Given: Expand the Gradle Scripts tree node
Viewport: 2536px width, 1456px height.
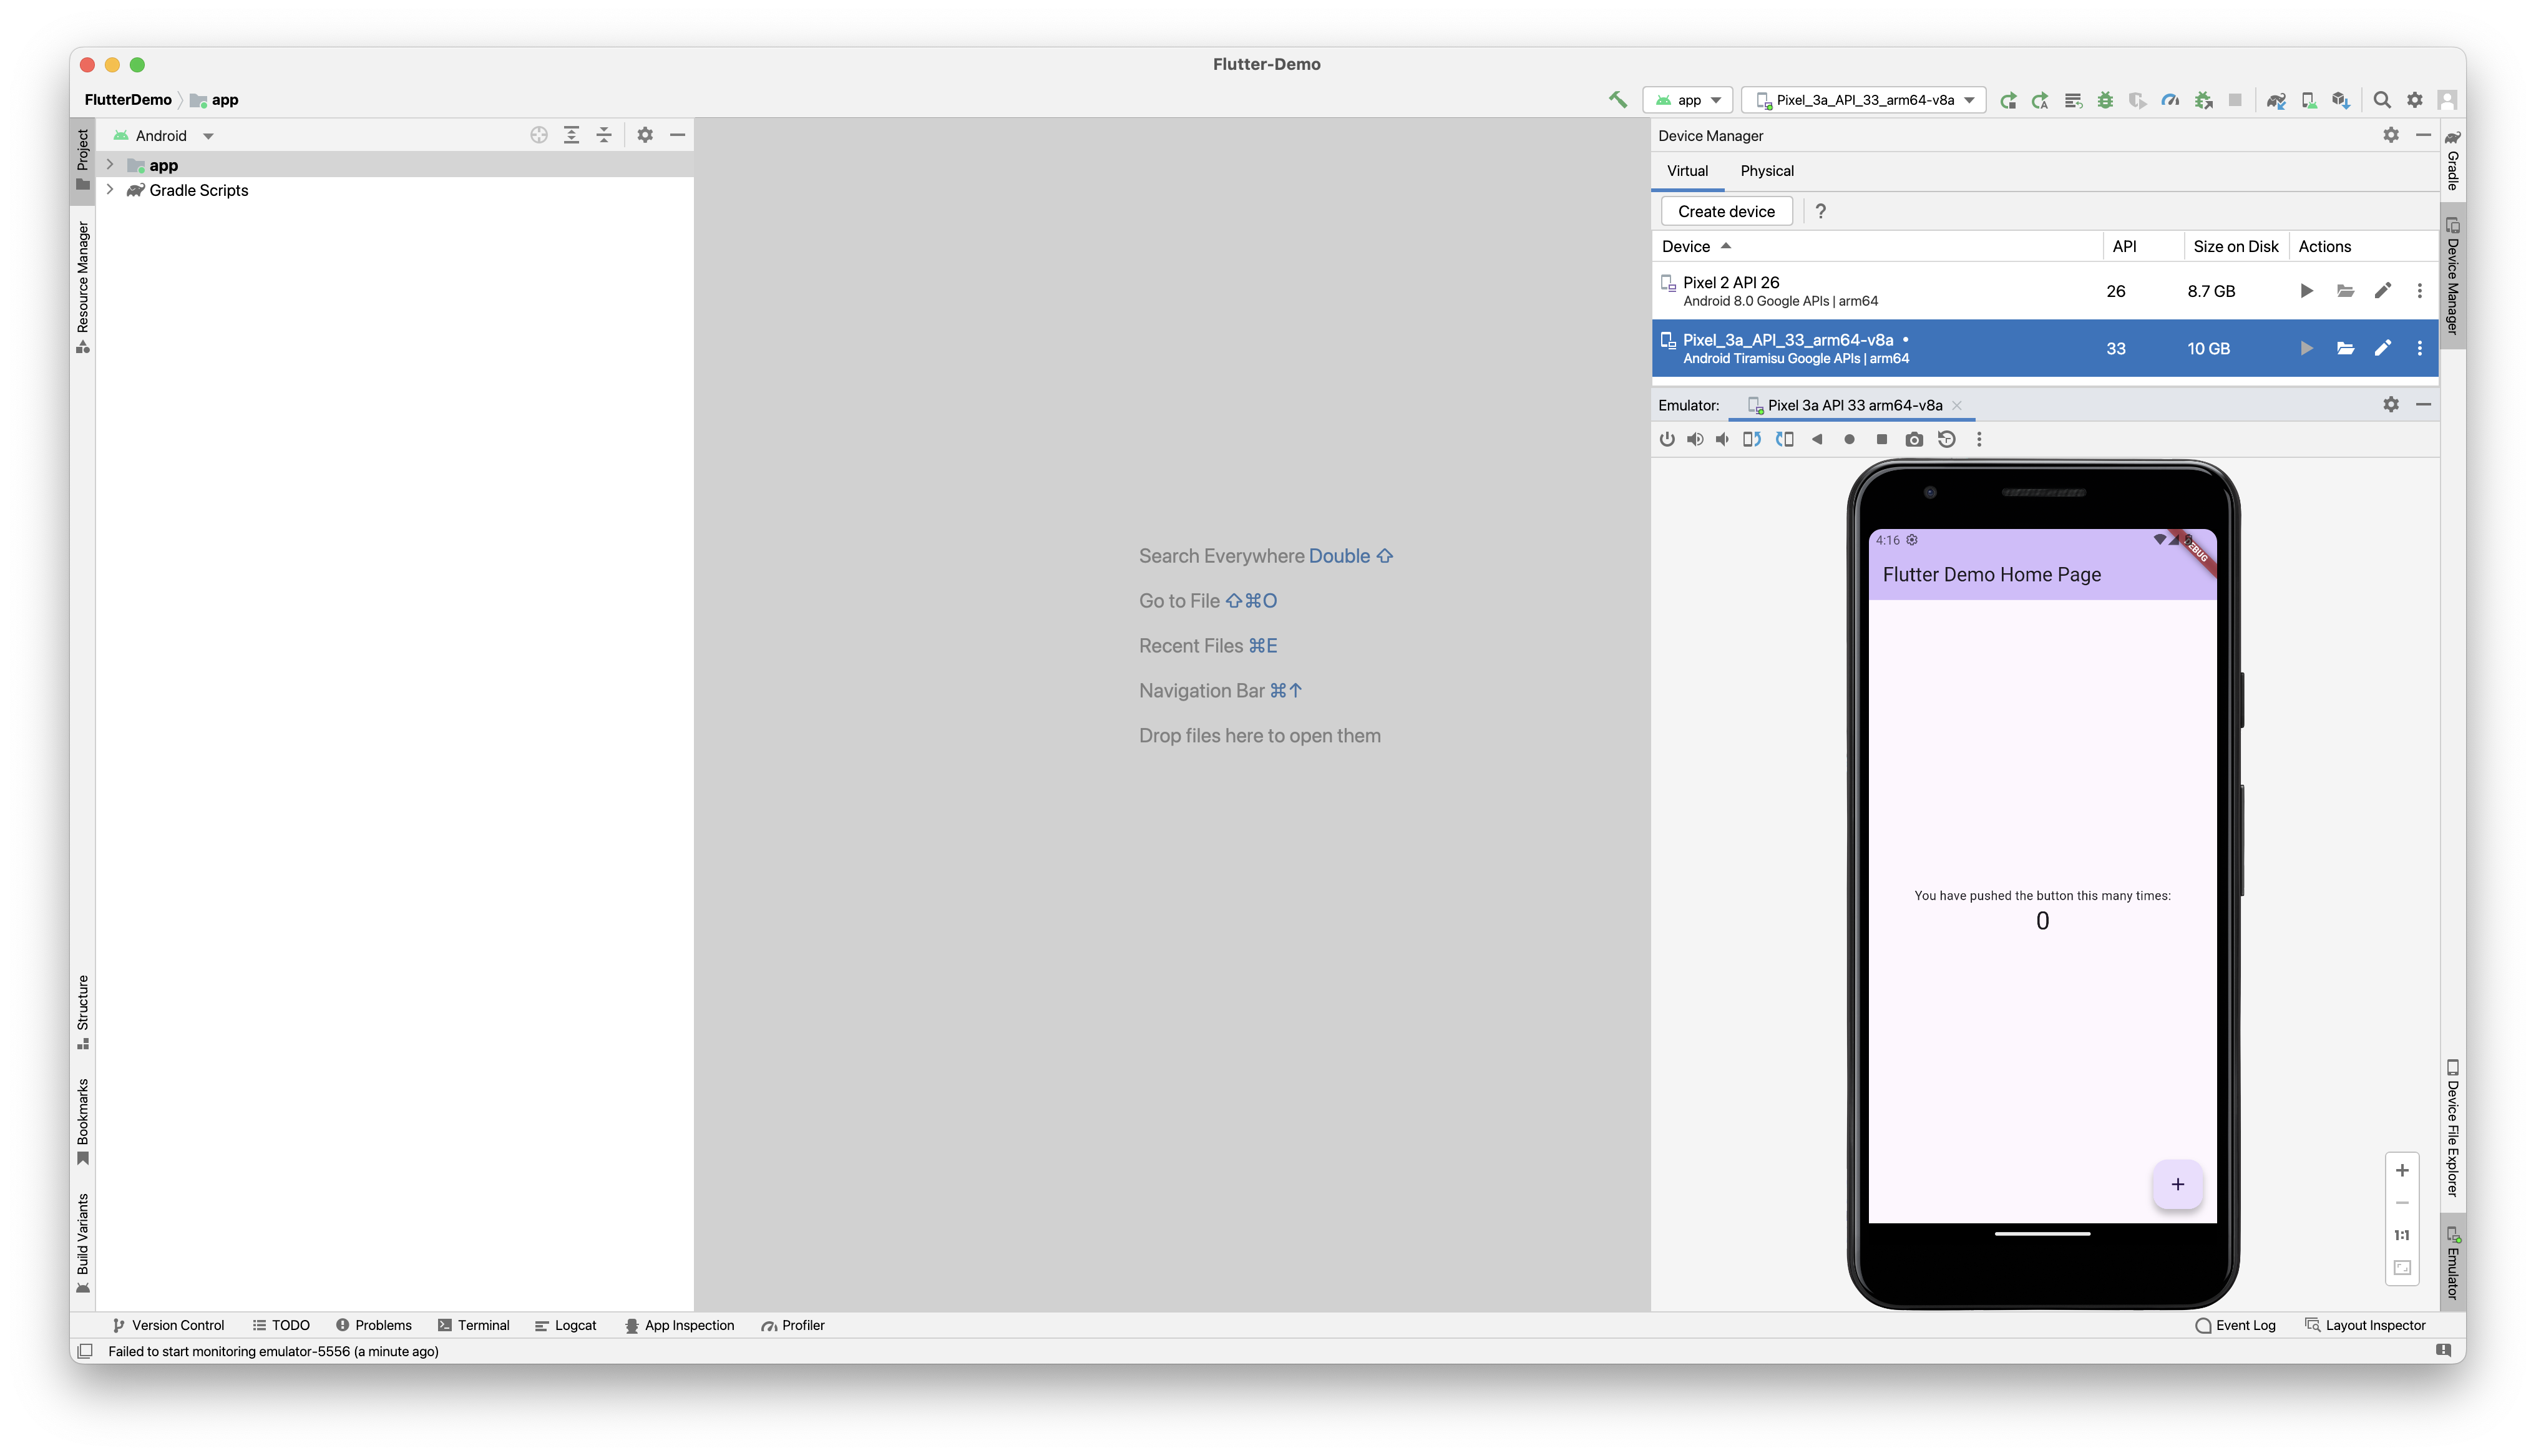Looking at the screenshot, I should [x=110, y=190].
